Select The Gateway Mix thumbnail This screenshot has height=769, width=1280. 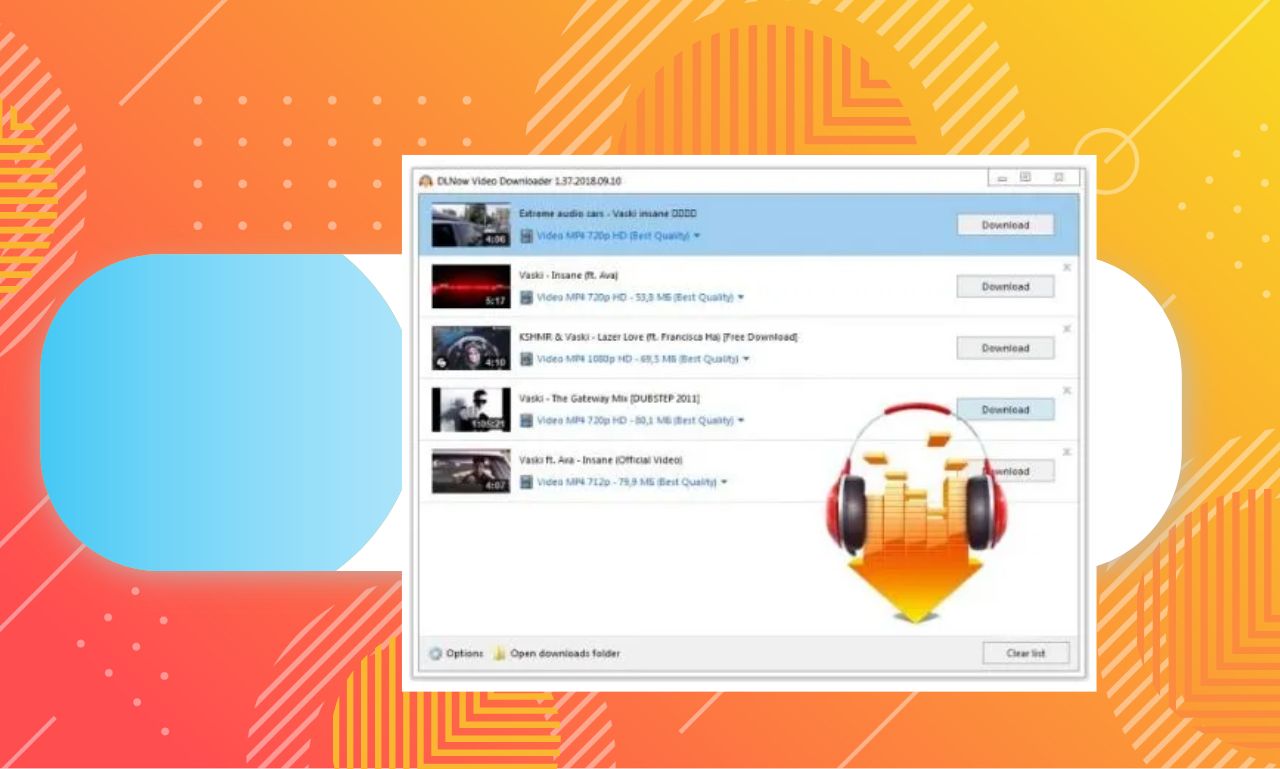pos(471,410)
